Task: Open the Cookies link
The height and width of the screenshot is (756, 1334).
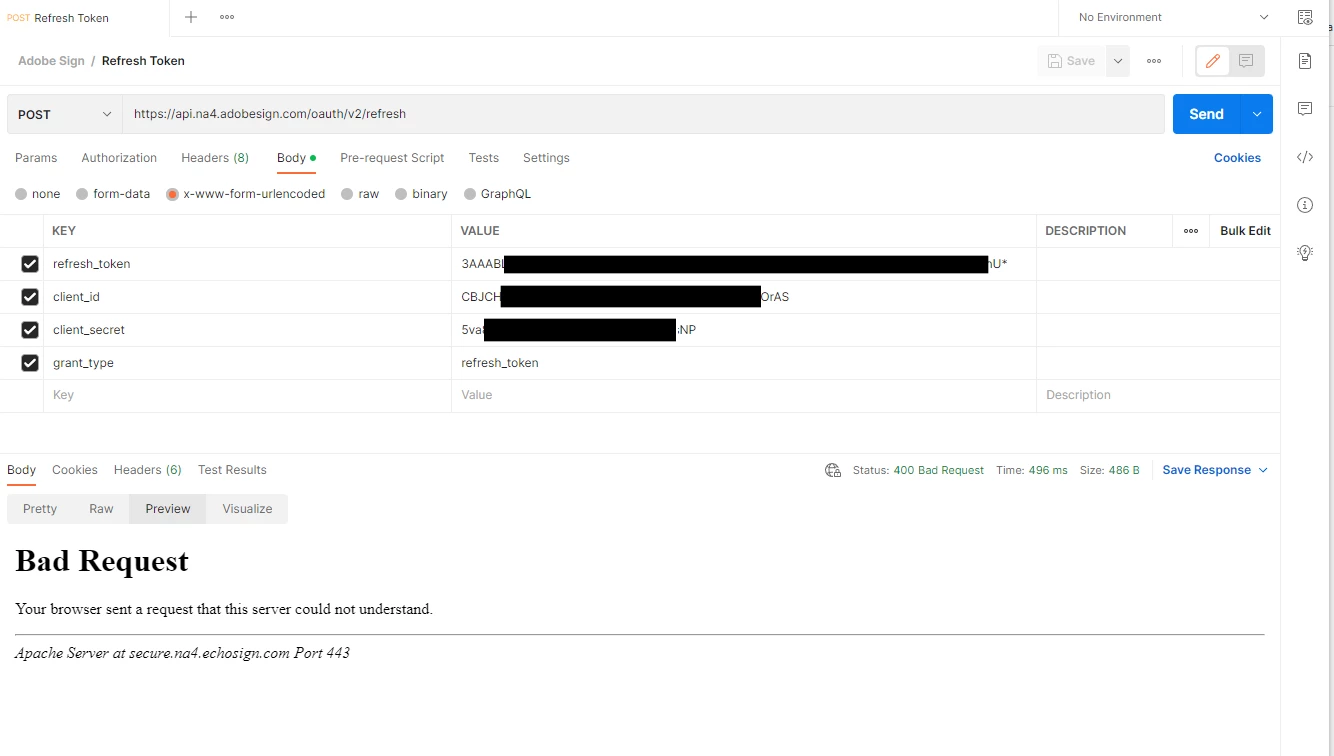Action: [x=1237, y=158]
